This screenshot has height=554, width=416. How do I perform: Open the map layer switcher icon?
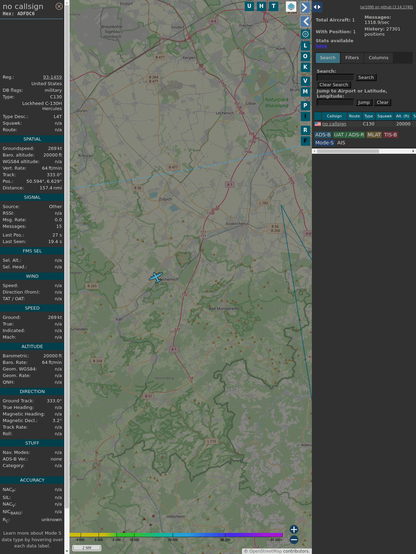(x=291, y=7)
